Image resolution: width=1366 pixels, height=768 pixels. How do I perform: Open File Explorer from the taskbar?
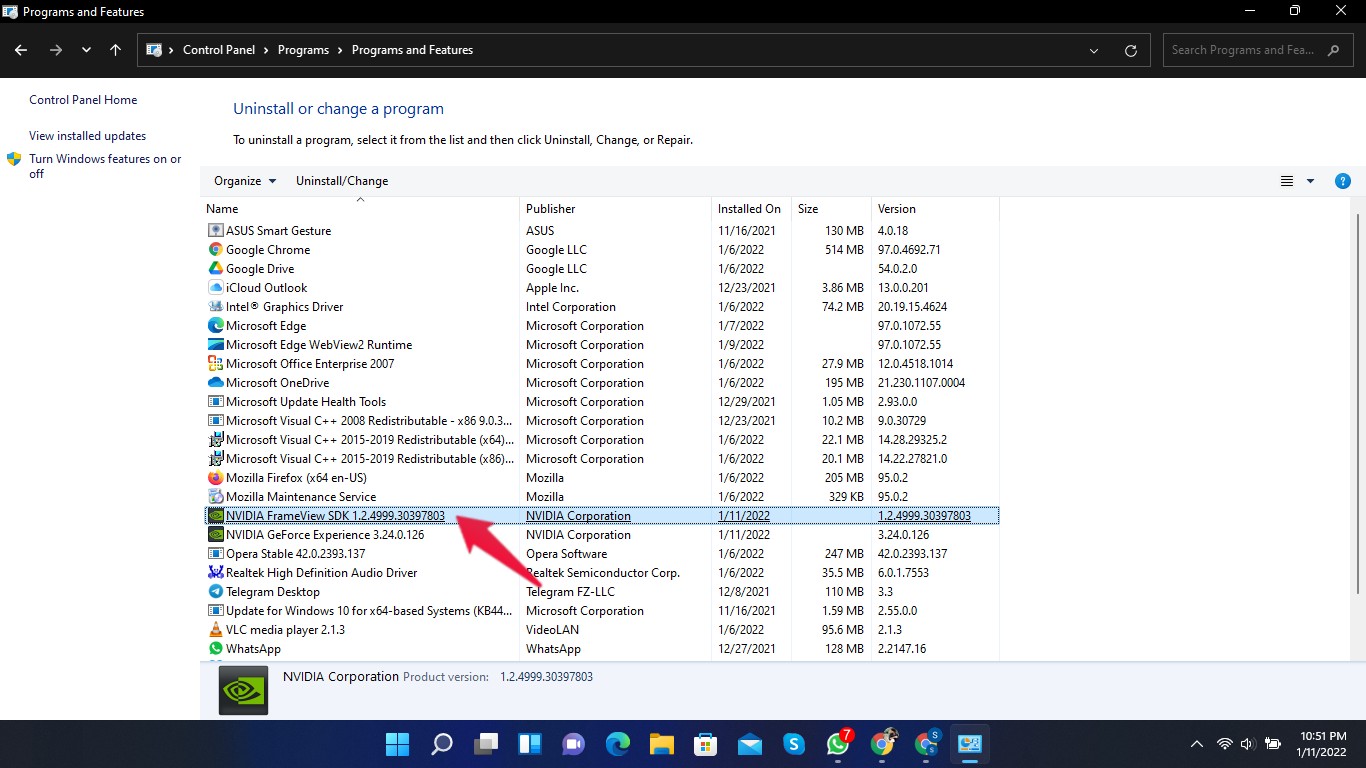click(662, 744)
